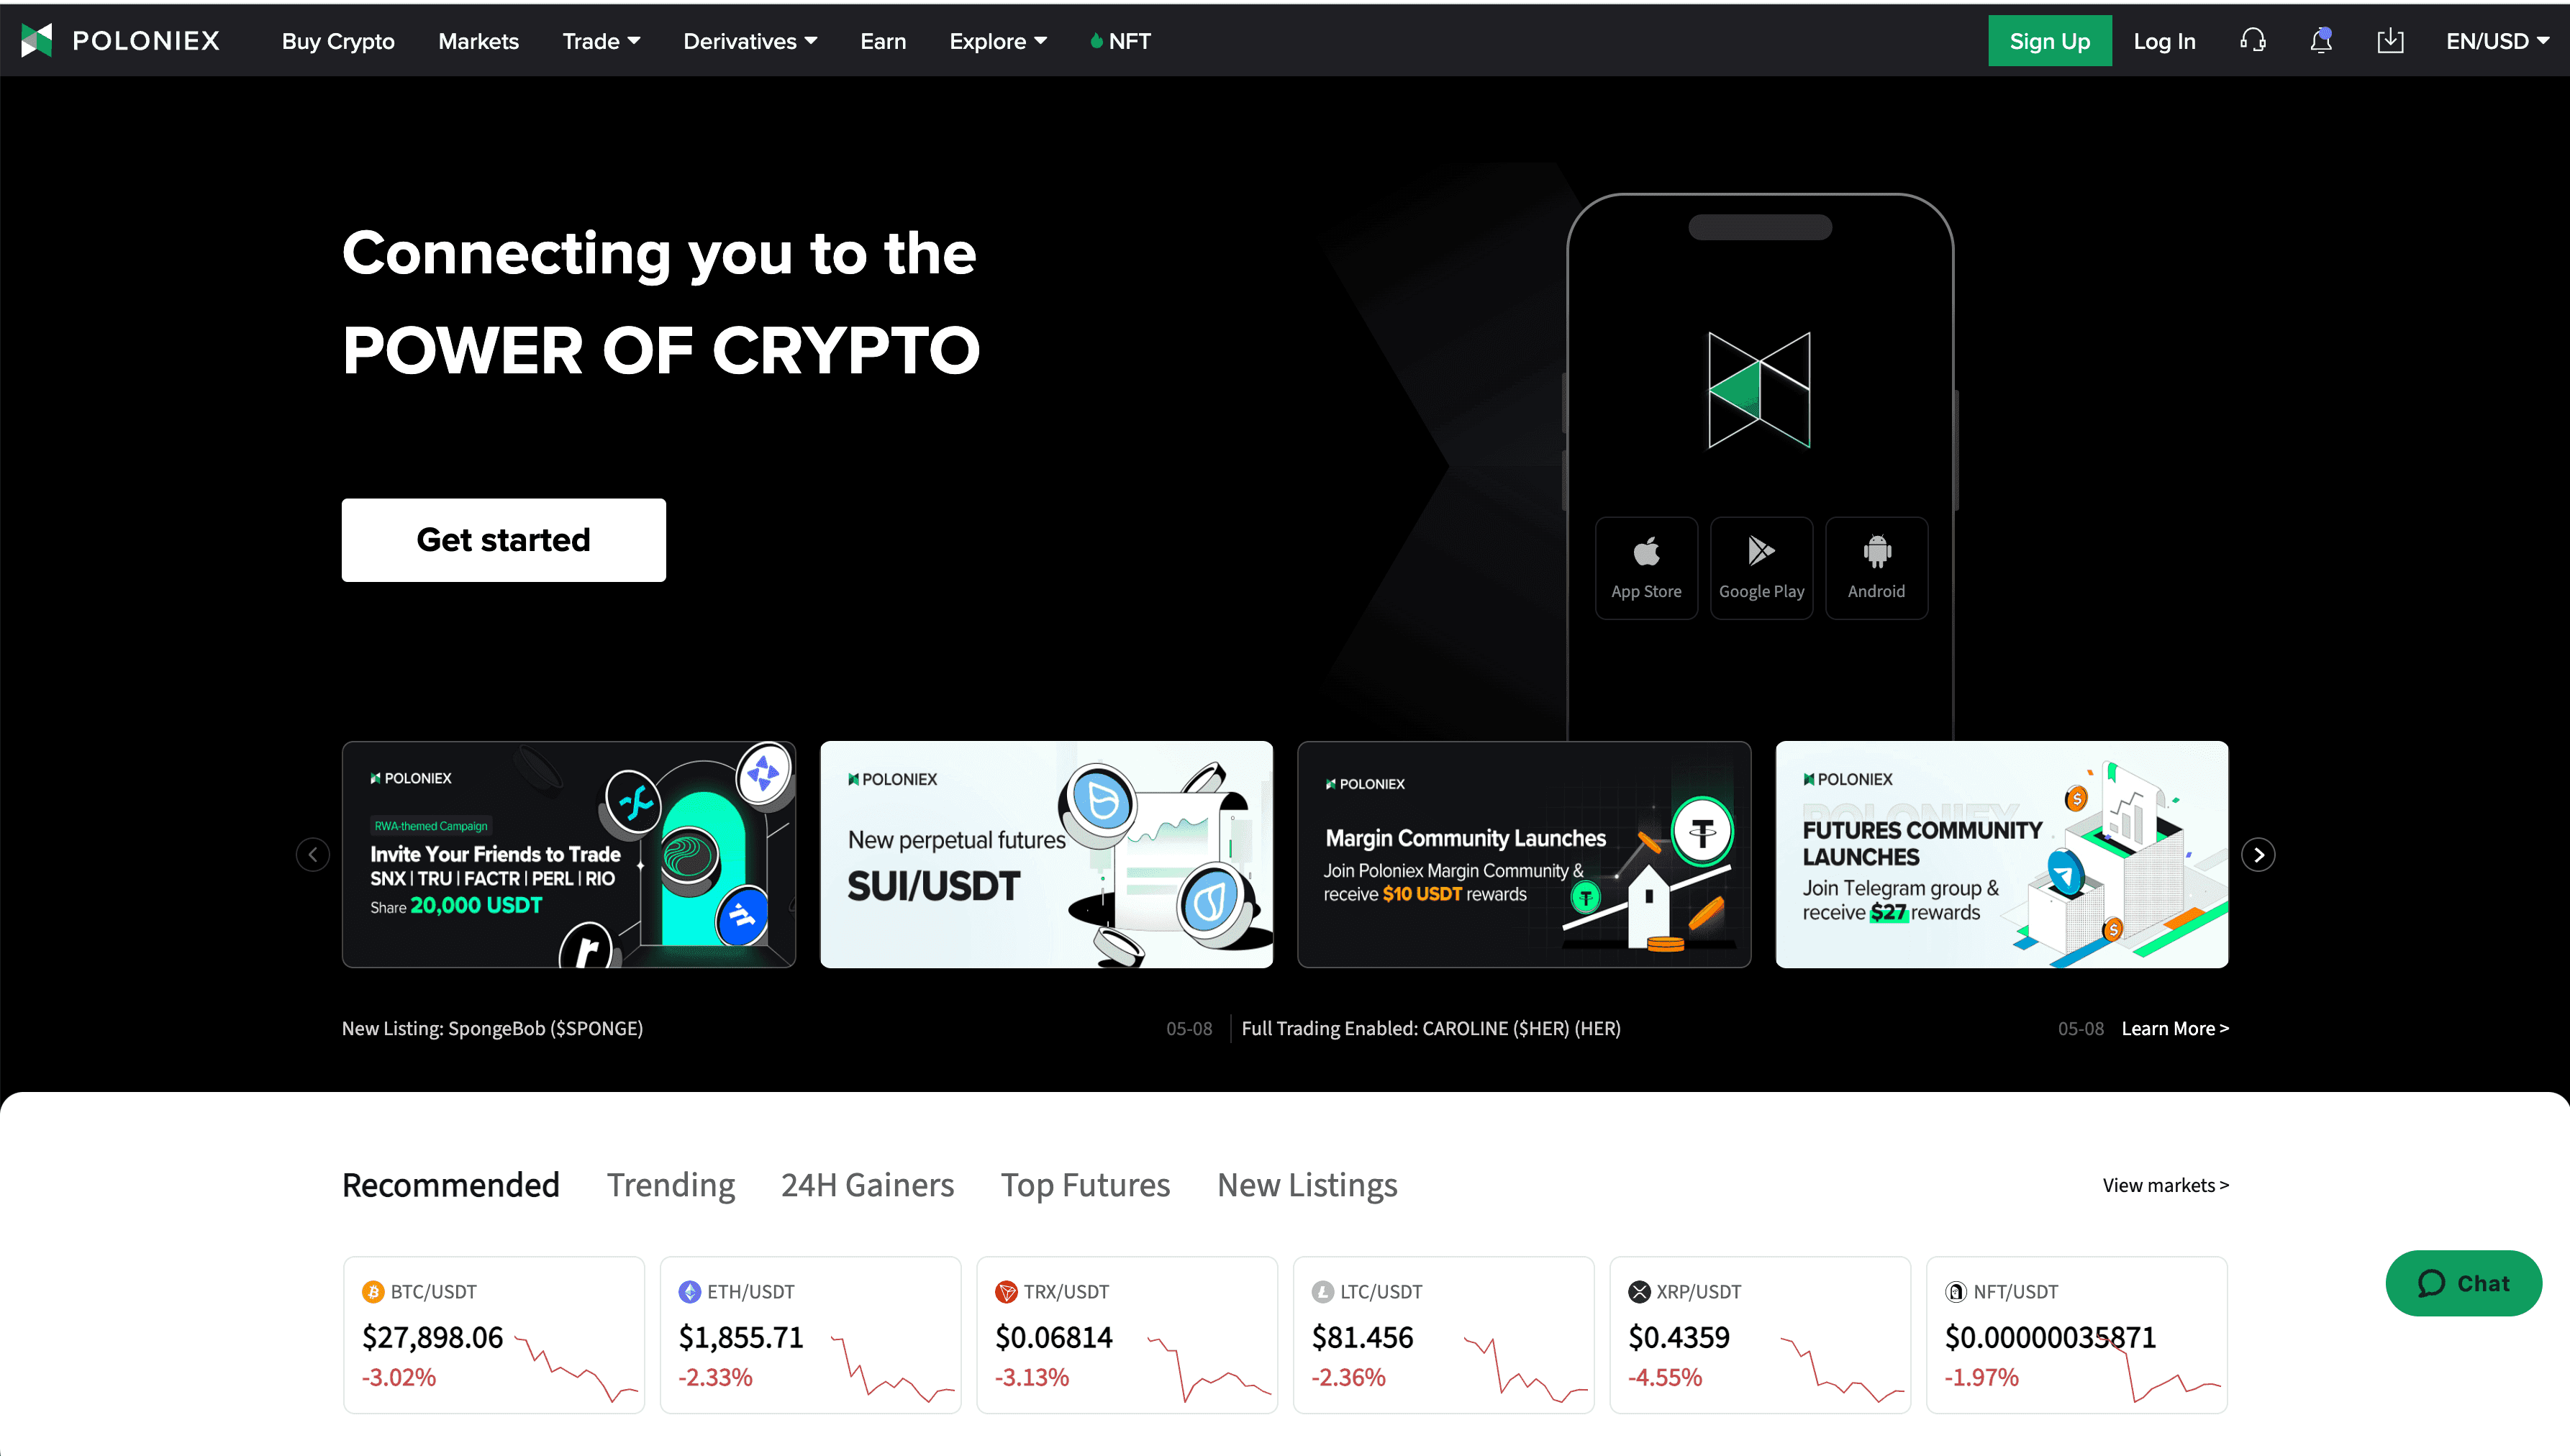Open the Margin Community Launches banner

[1524, 855]
